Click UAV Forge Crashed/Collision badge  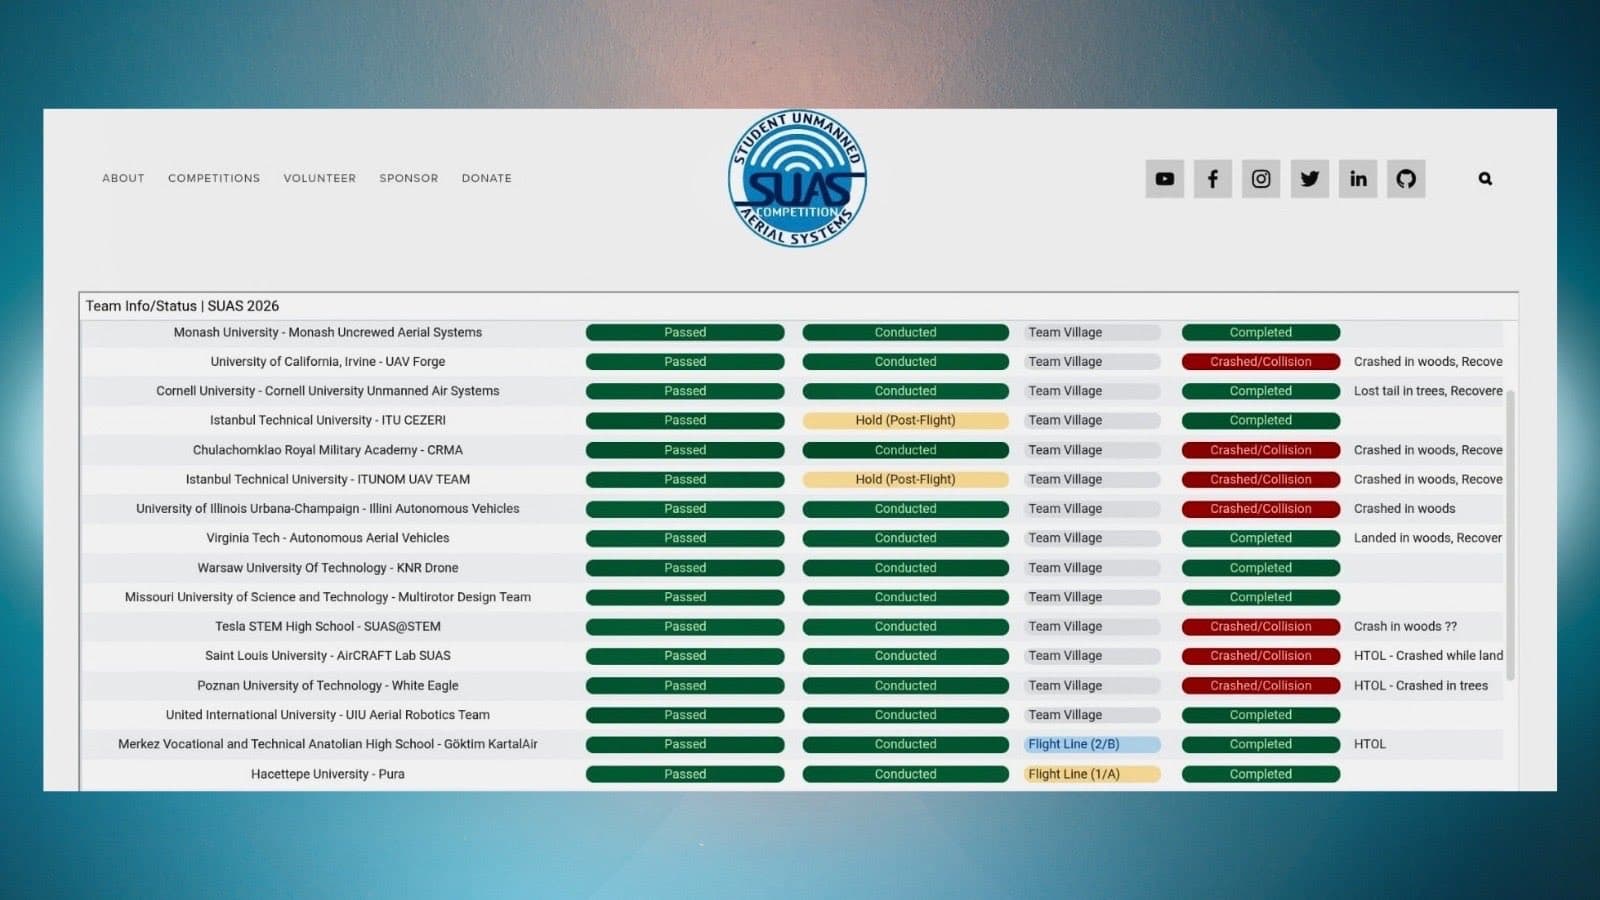tap(1261, 362)
